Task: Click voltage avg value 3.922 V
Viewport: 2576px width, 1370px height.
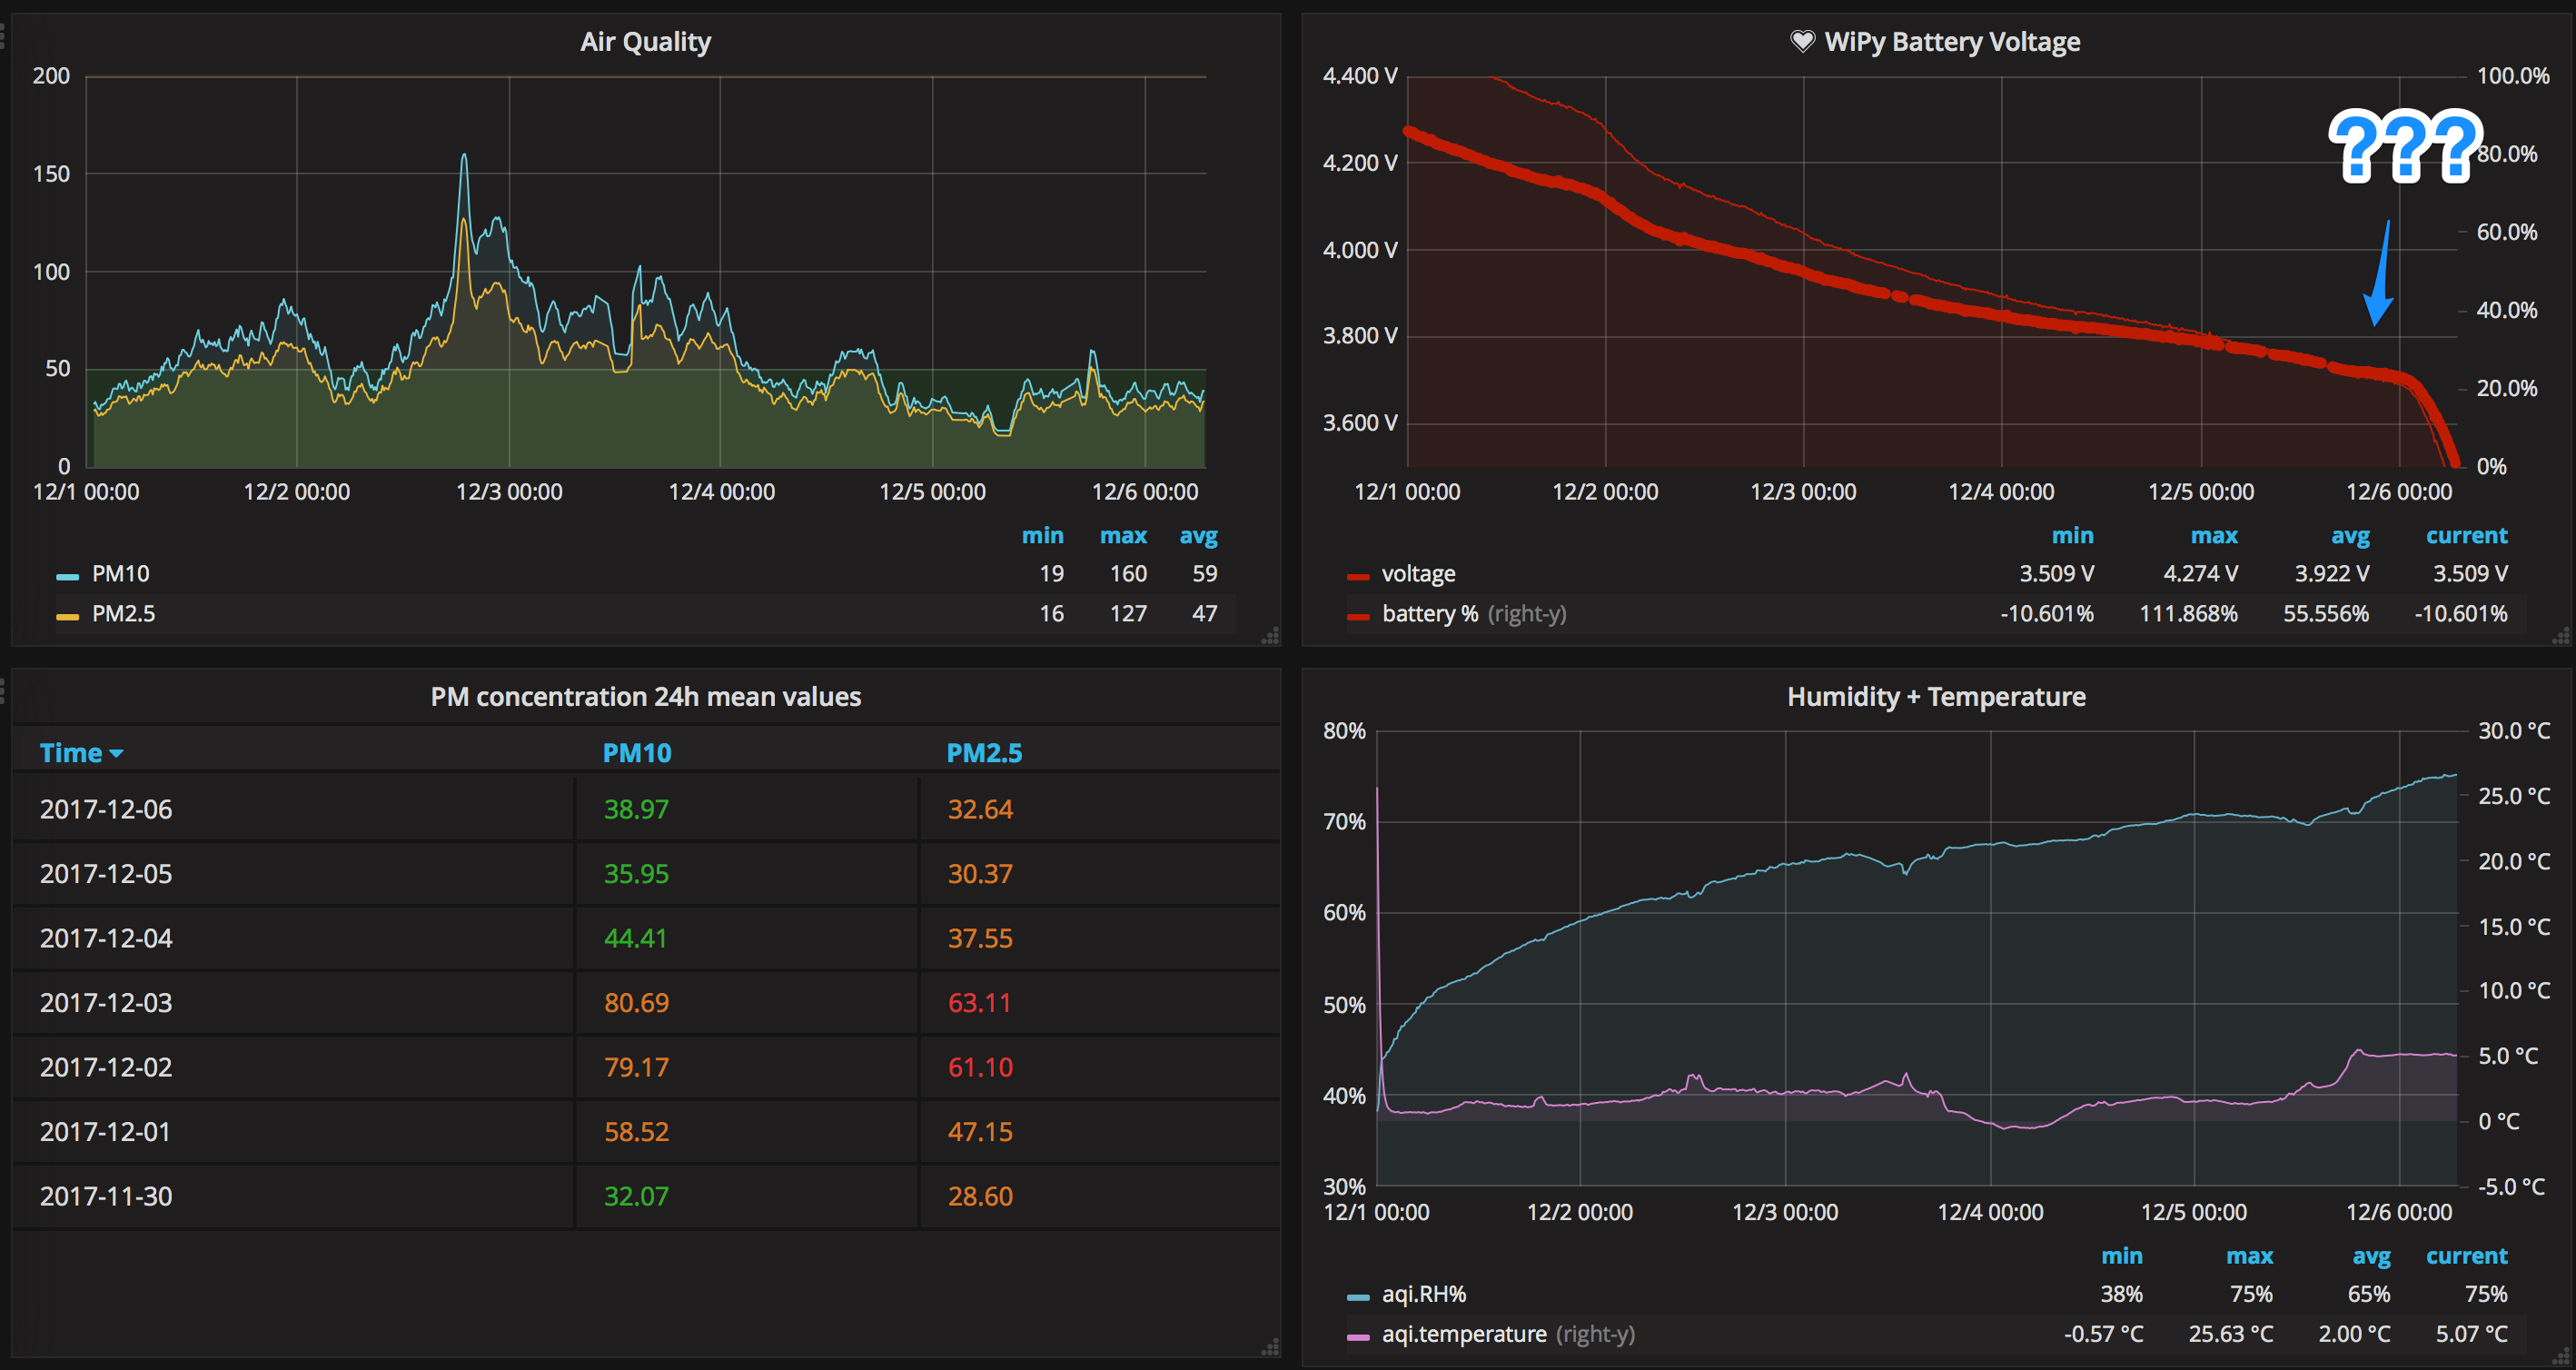Action: pyautogui.click(x=2331, y=574)
